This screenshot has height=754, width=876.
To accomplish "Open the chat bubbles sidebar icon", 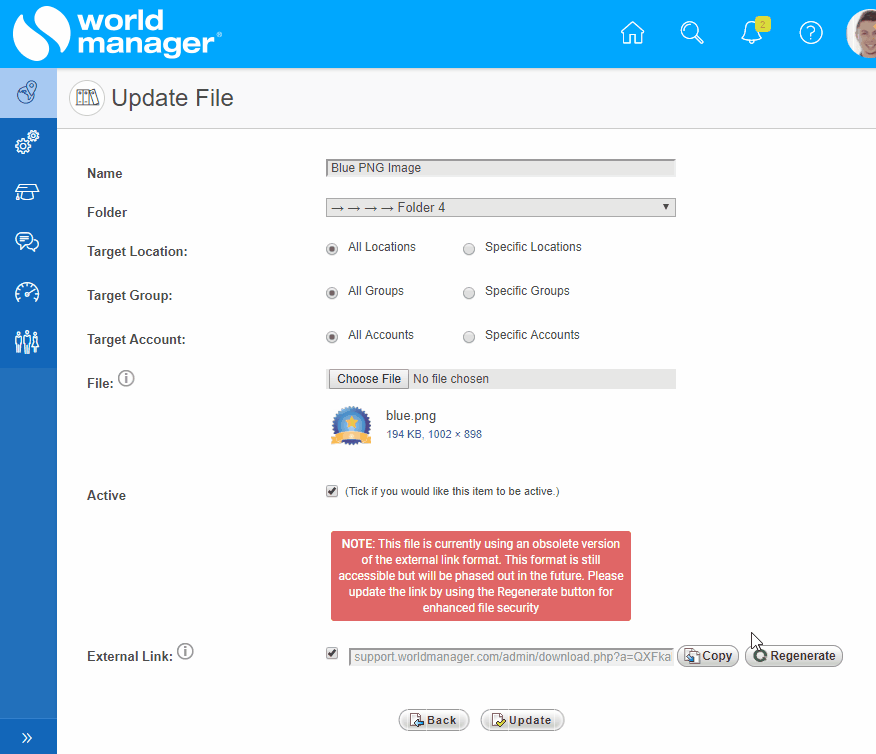I will (x=27, y=242).
